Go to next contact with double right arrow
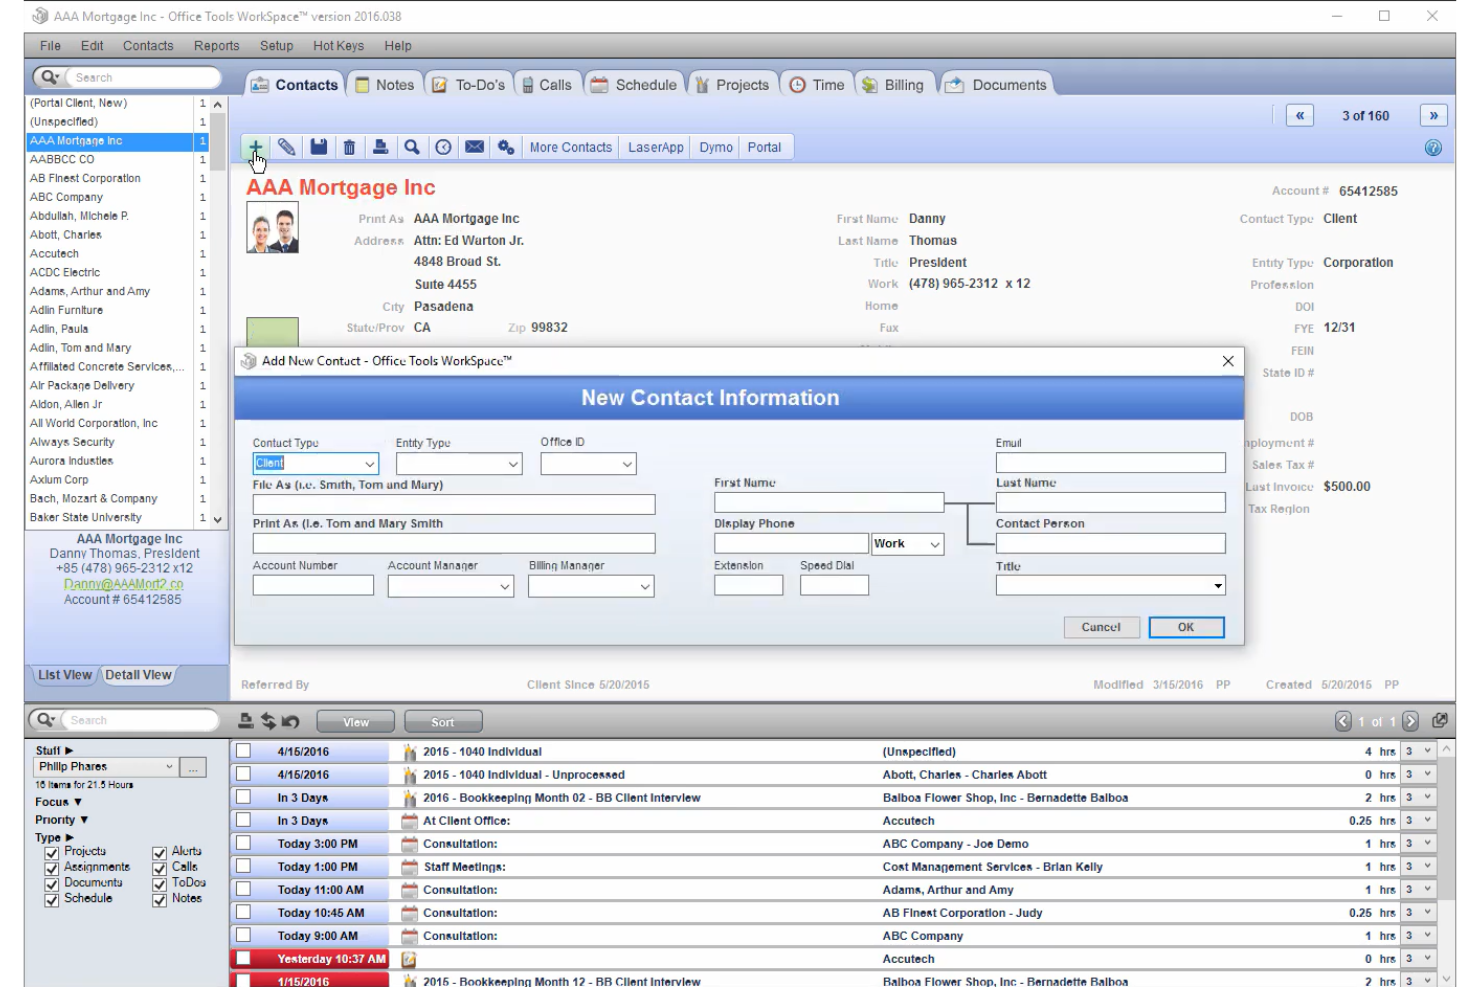 [1434, 116]
